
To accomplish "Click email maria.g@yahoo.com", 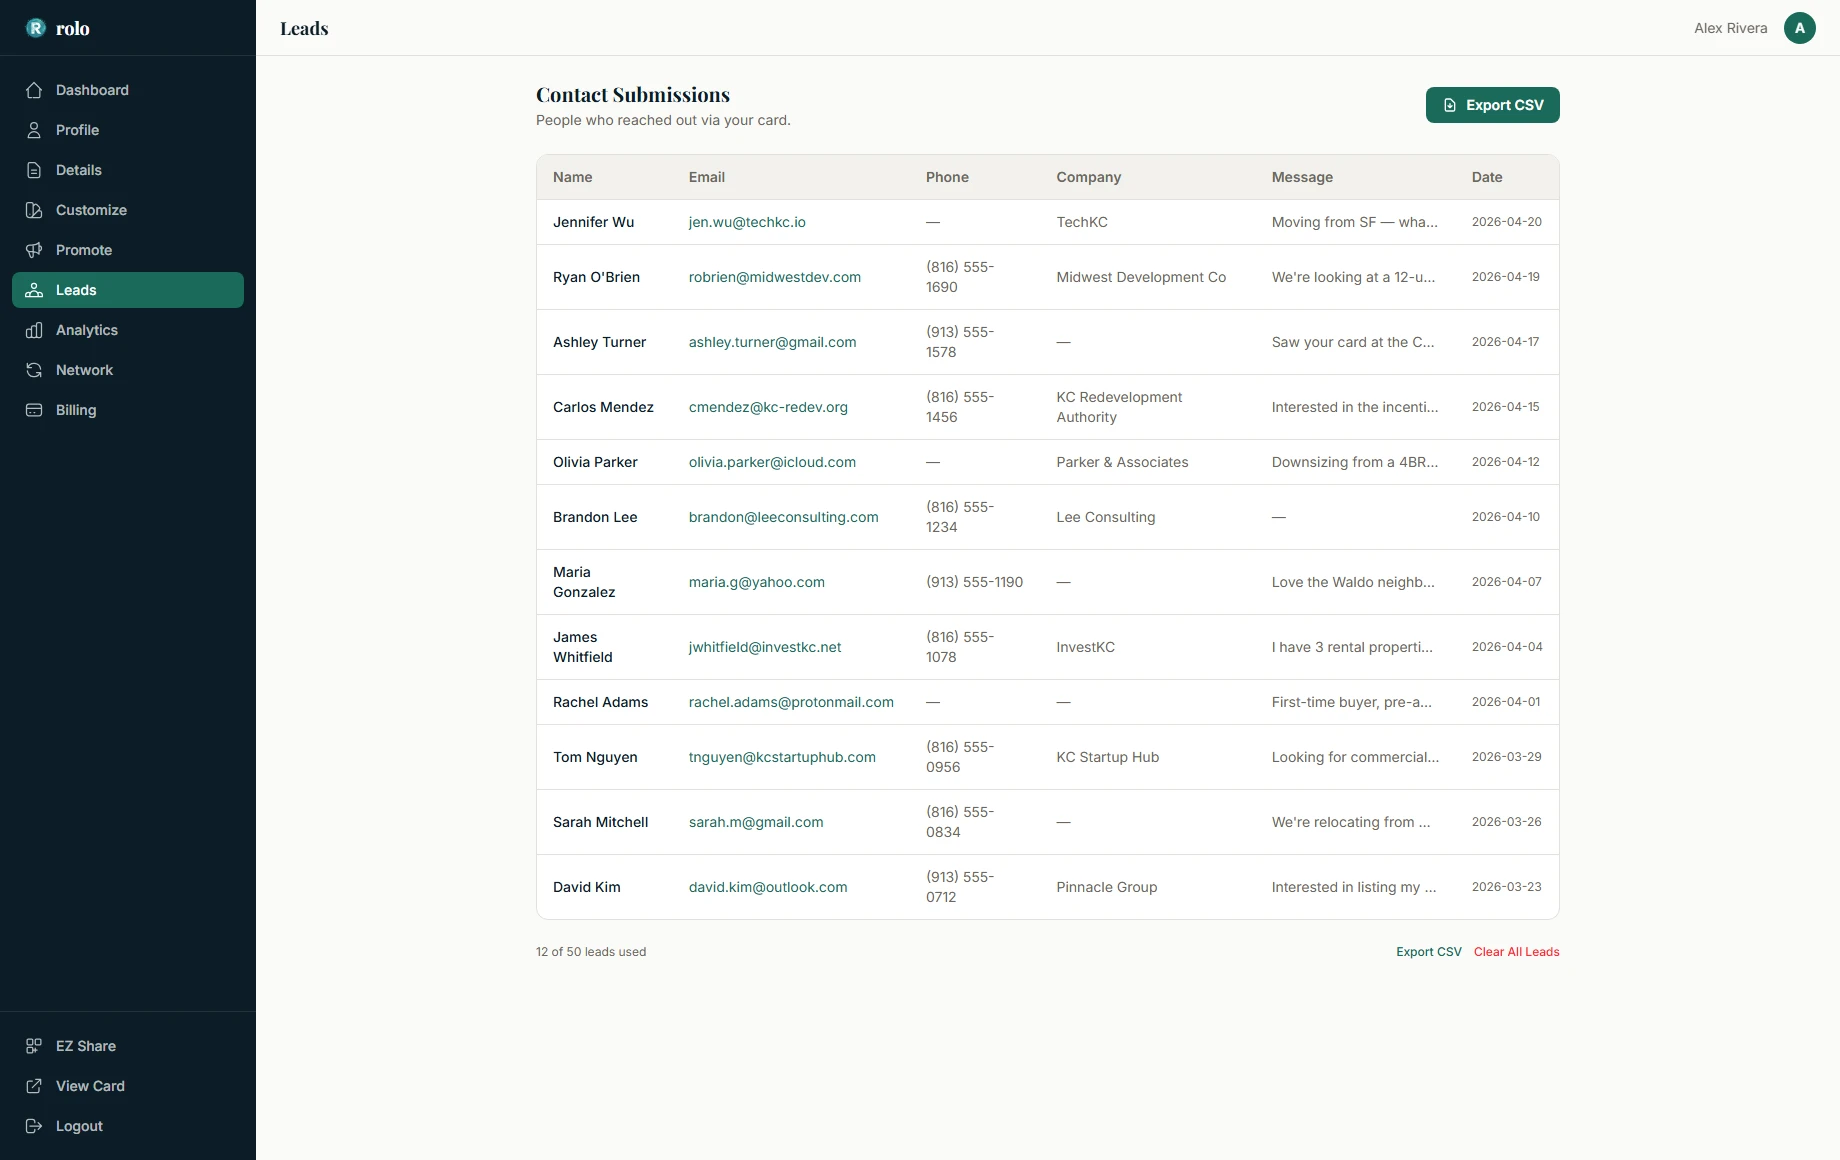I will click(x=756, y=582).
